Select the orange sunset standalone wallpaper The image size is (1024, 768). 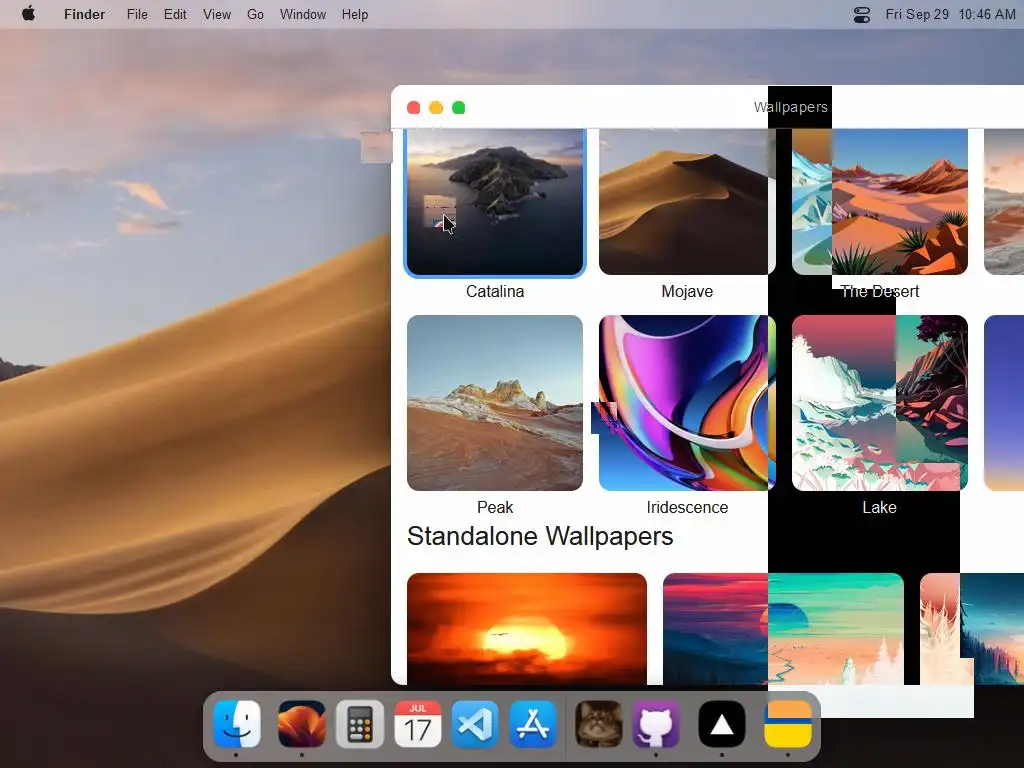pyautogui.click(x=527, y=629)
